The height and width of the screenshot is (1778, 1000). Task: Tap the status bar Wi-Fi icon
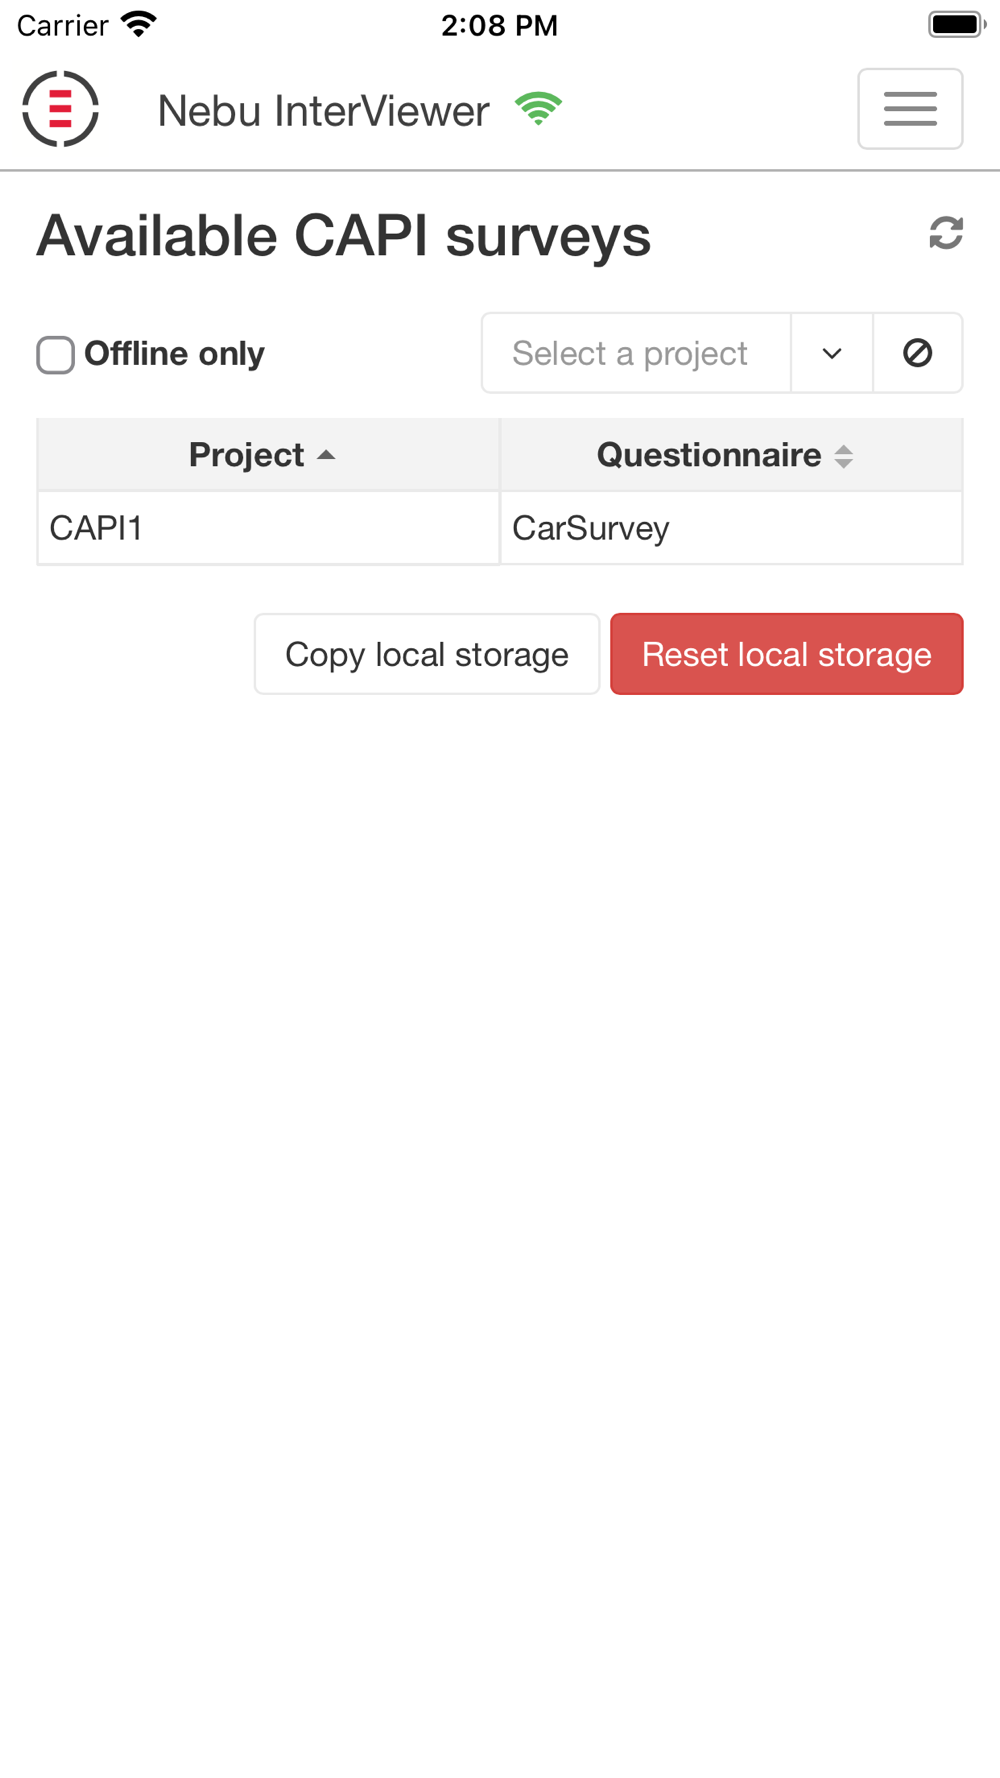tap(139, 25)
